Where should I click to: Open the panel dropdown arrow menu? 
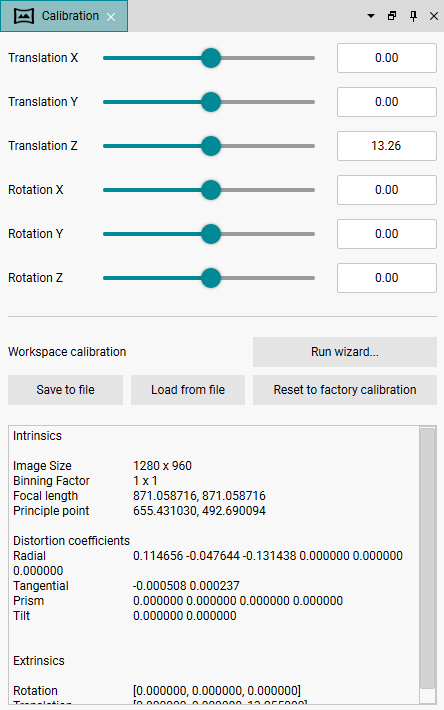pos(371,16)
